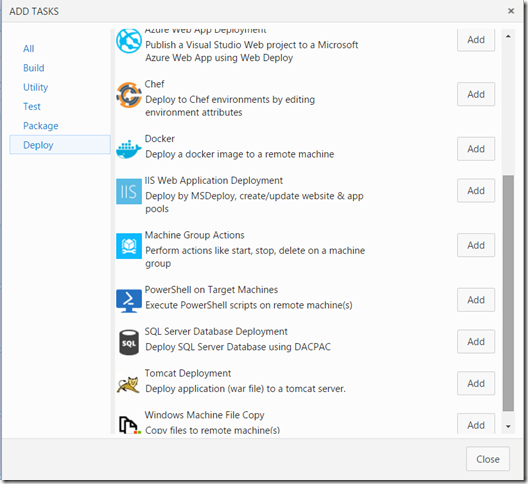Switch to the Utility category
The height and width of the screenshot is (484, 528).
(x=35, y=87)
